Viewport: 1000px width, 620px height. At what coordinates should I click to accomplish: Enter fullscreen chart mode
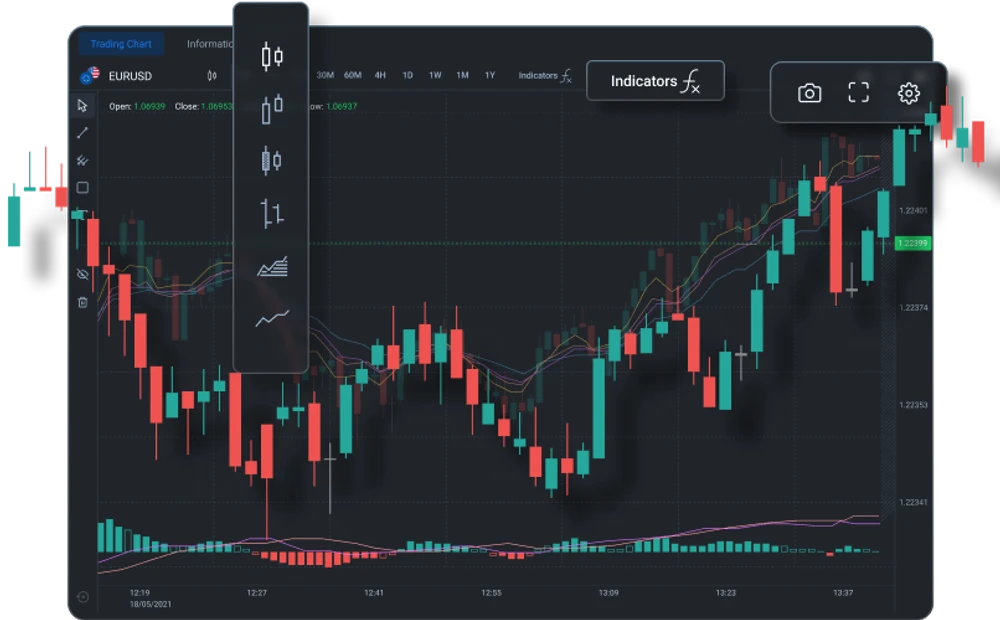pos(858,92)
